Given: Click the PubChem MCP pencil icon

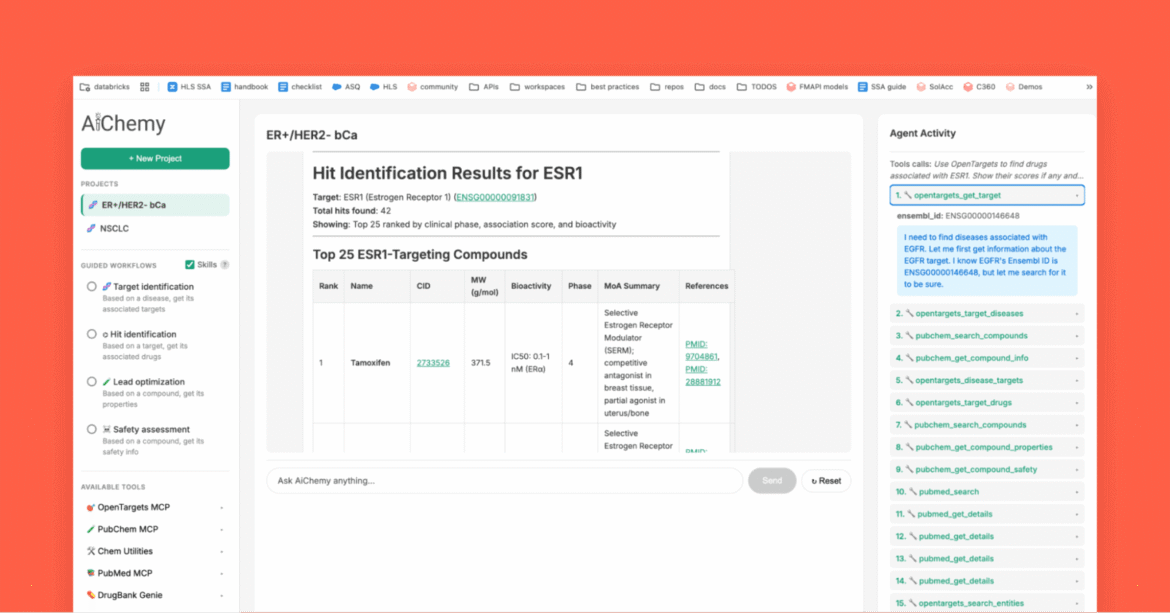Looking at the screenshot, I should point(90,529).
